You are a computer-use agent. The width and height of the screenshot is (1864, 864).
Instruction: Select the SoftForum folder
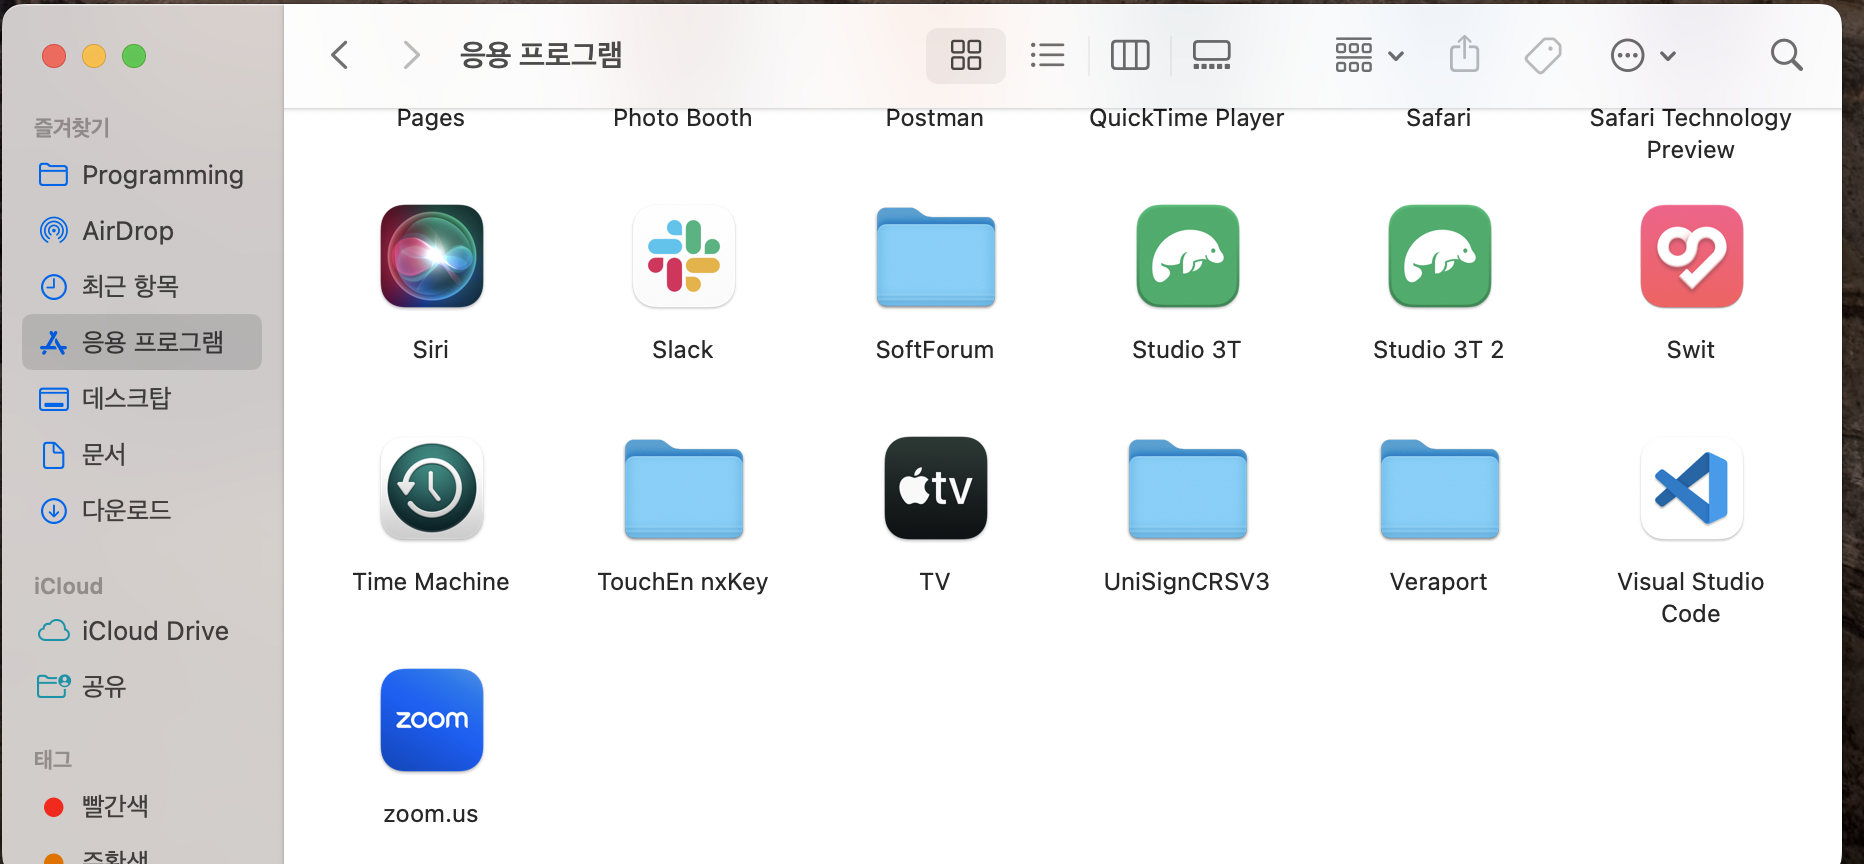click(x=935, y=257)
